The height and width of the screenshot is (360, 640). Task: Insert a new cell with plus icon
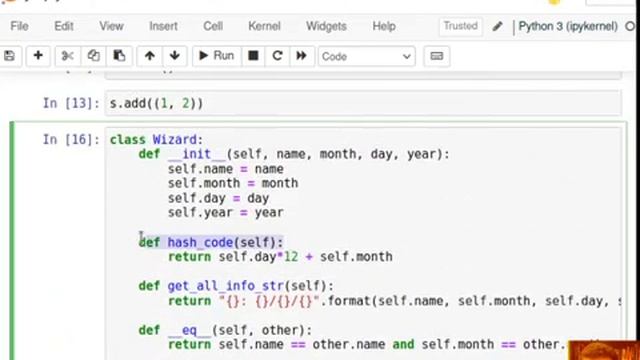pyautogui.click(x=38, y=56)
